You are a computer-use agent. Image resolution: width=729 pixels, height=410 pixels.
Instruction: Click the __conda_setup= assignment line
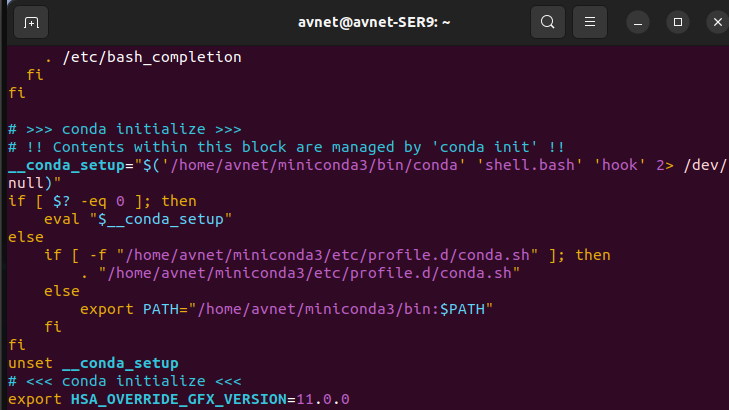click(360, 165)
